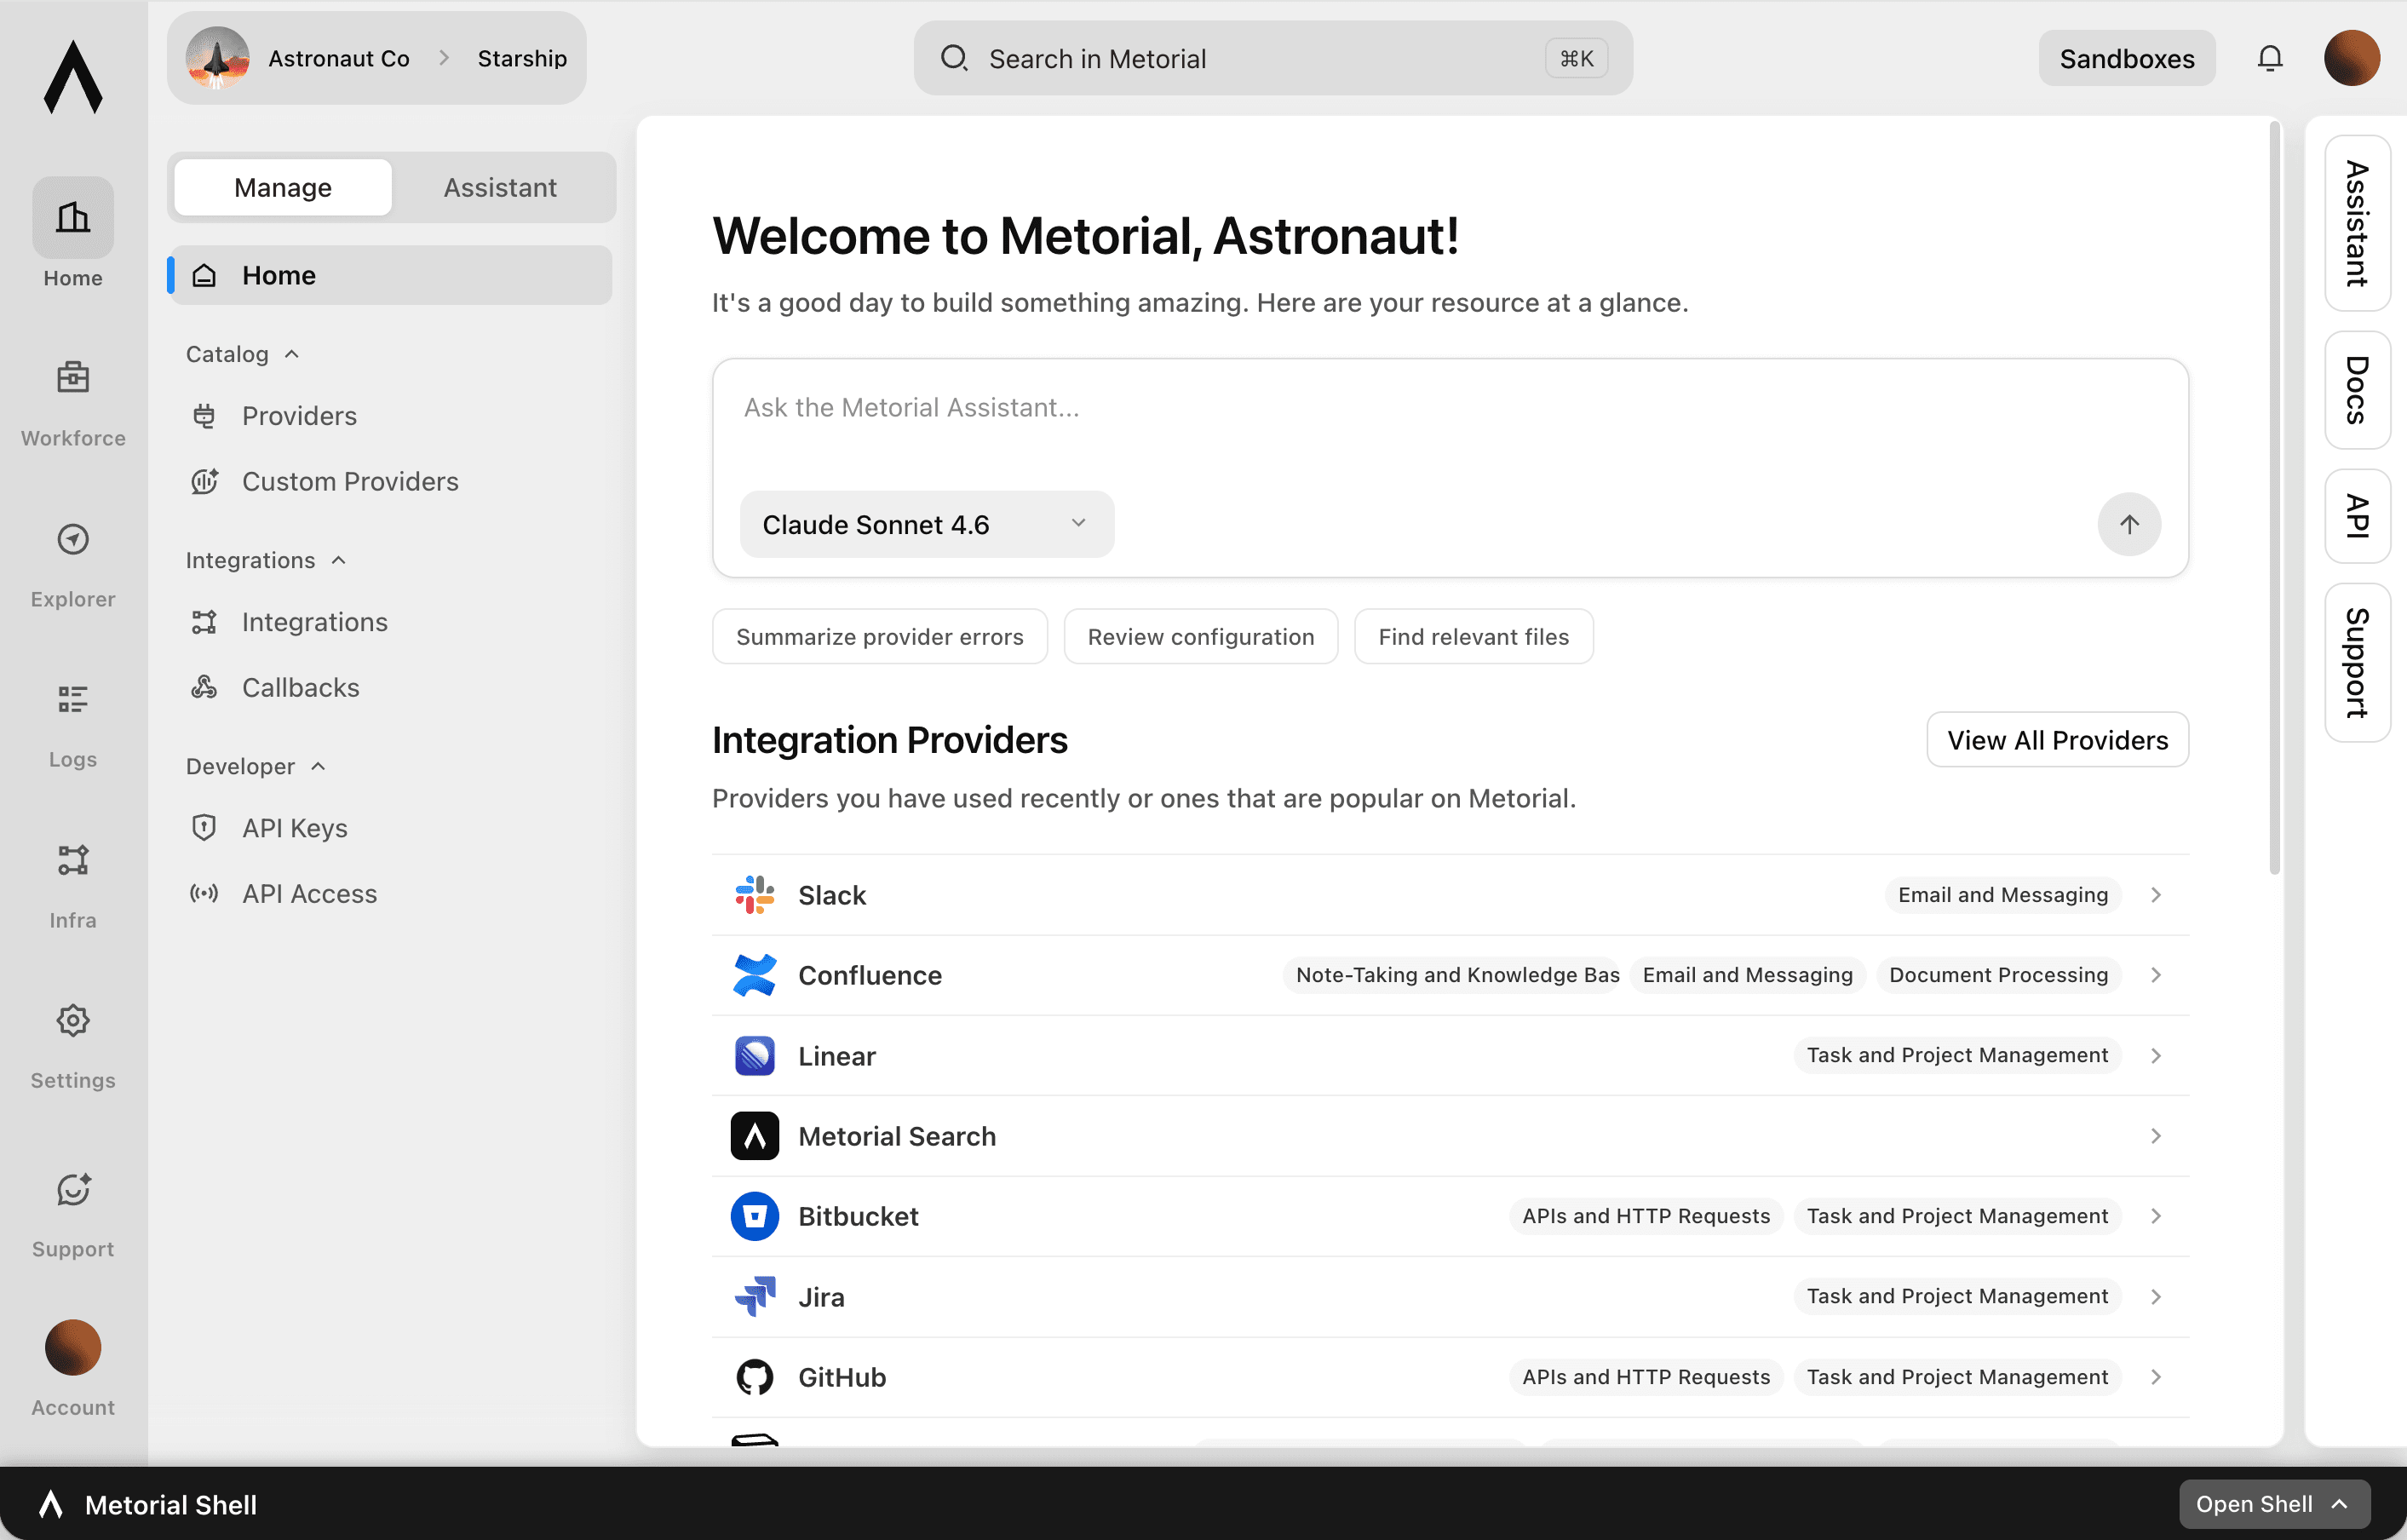Open the Explorer compass icon
Image resolution: width=2407 pixels, height=1540 pixels.
point(73,540)
